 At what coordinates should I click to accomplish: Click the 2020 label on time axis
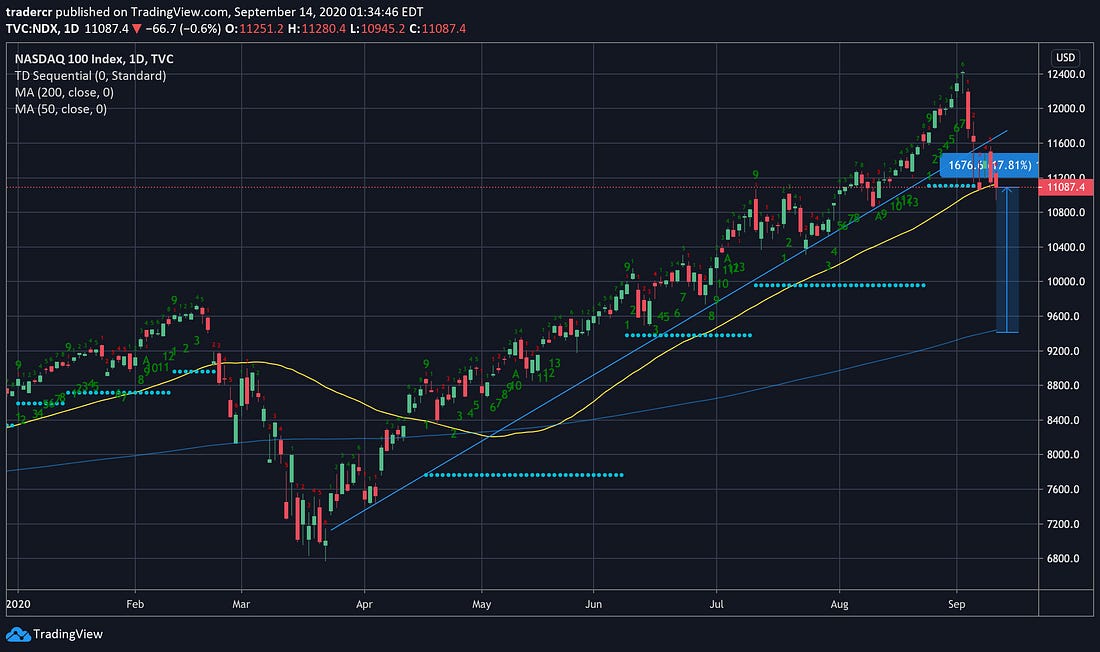tap(18, 604)
